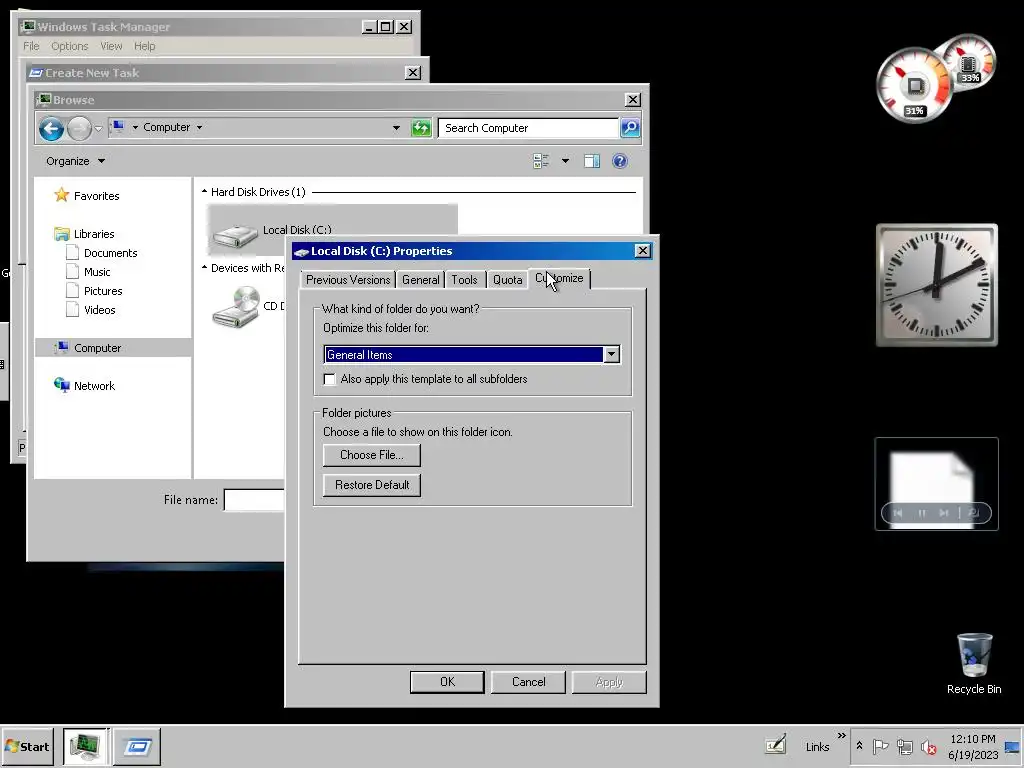Click the Search Computer field
Viewport: 1024px width, 768px height.
(528, 128)
